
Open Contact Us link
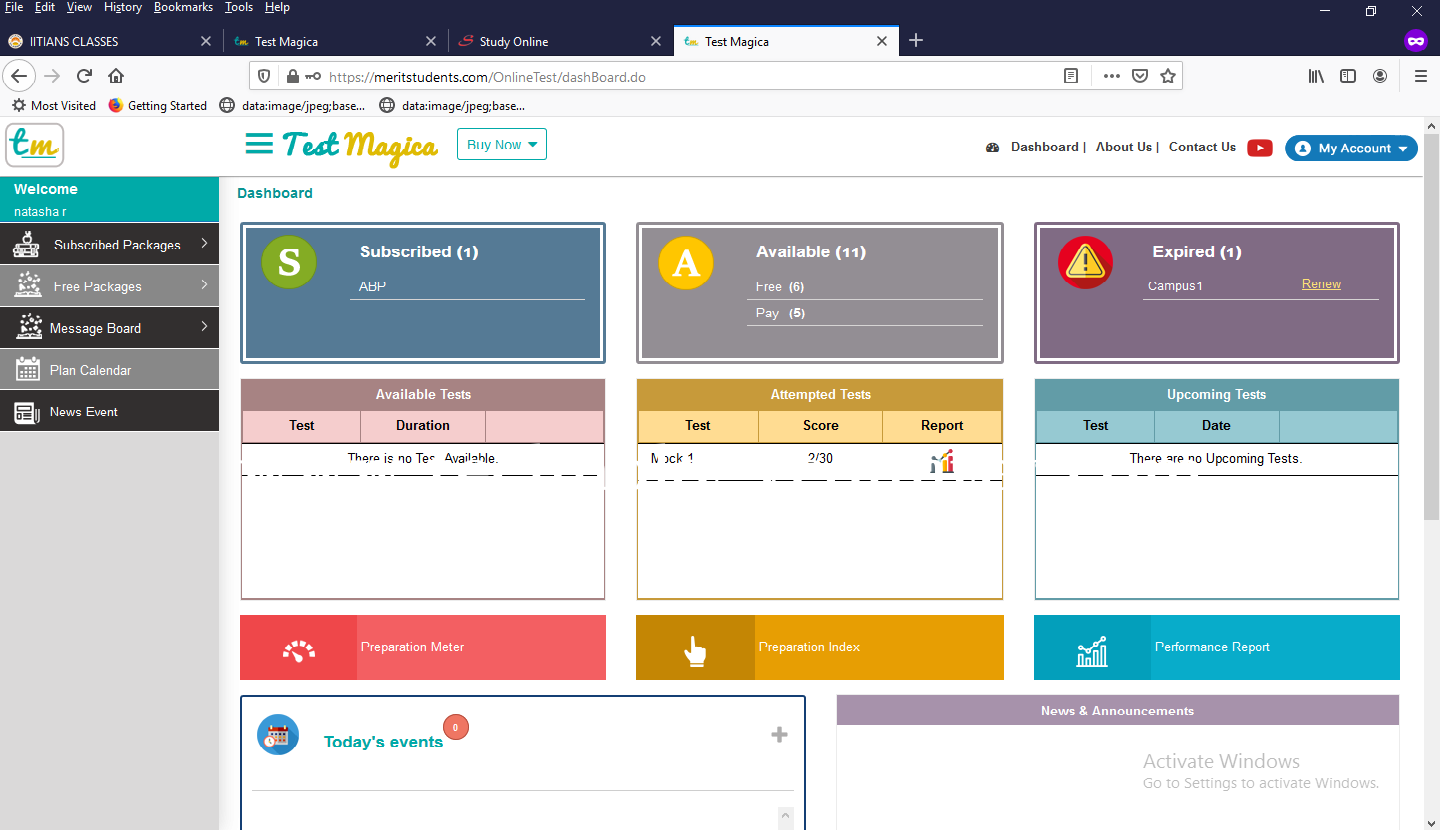pos(1202,147)
